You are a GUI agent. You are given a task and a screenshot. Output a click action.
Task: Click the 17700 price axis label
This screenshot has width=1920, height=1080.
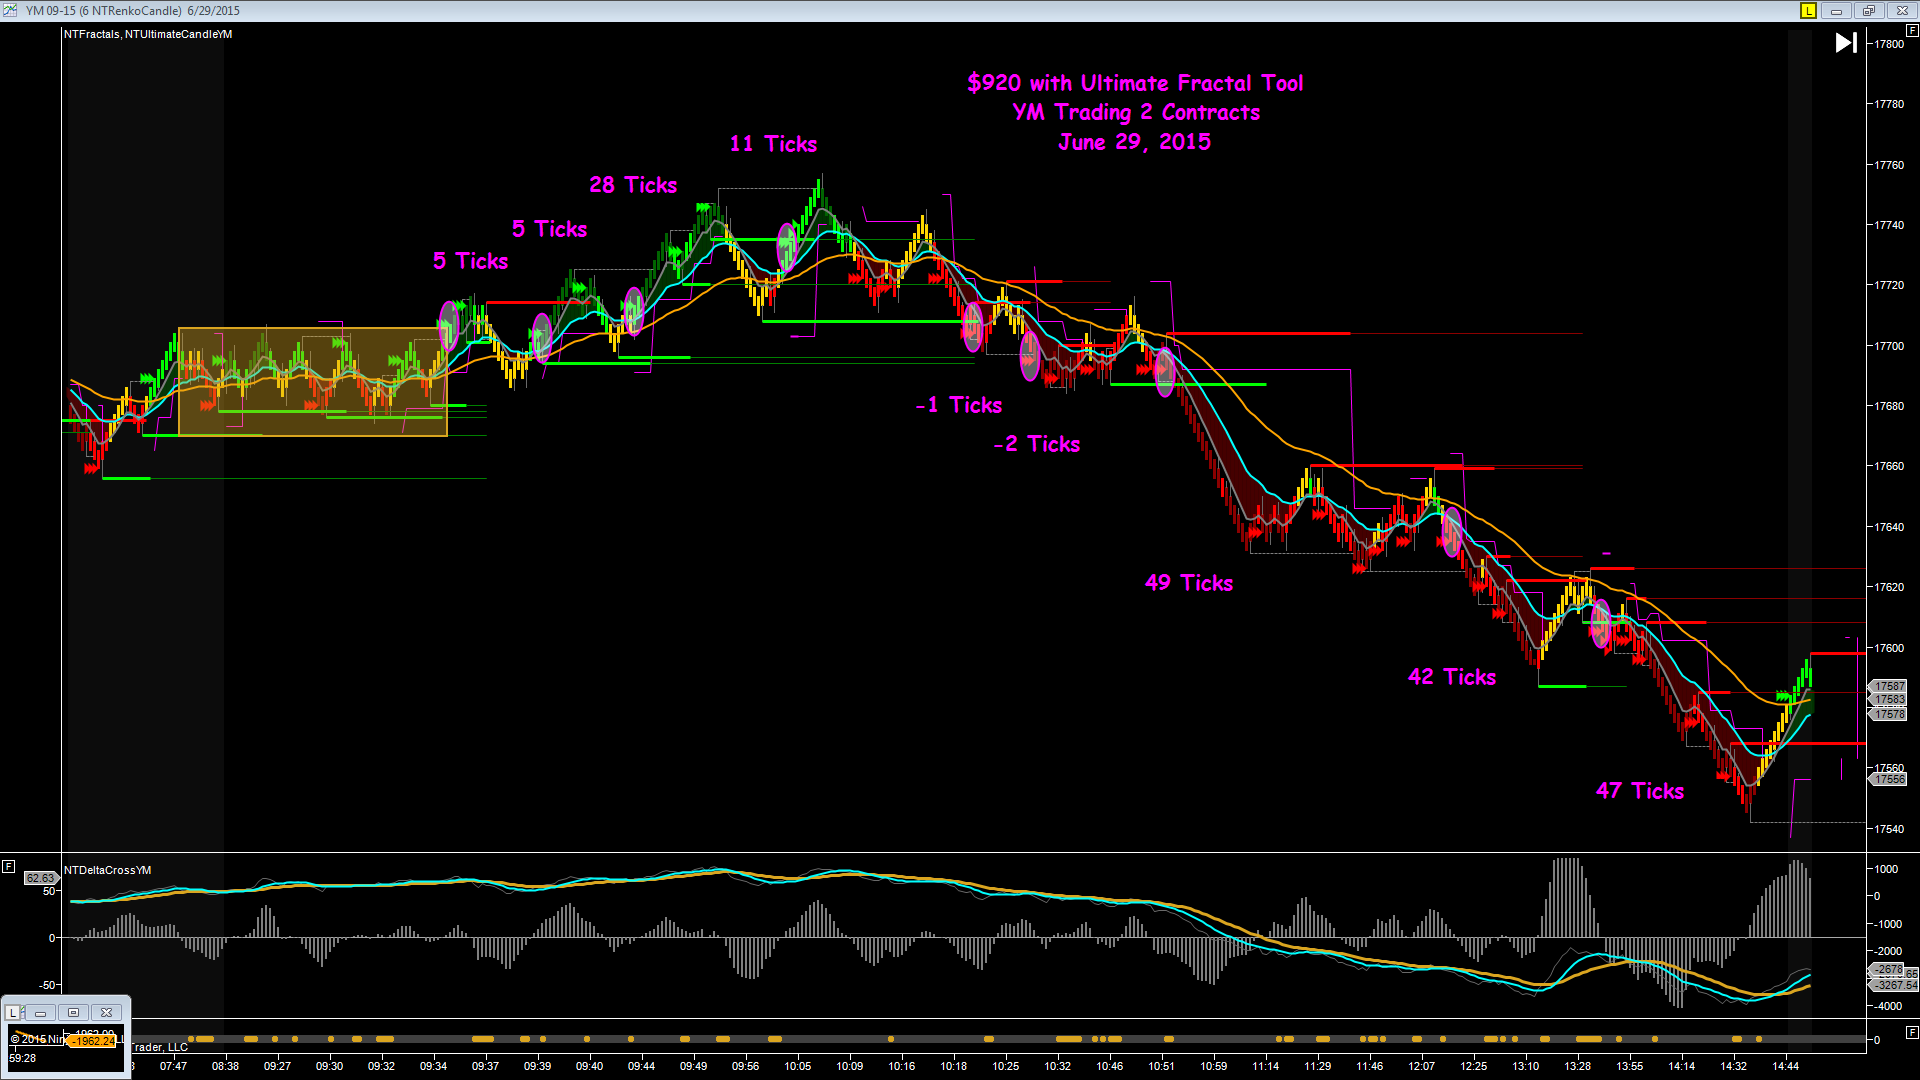(1889, 346)
